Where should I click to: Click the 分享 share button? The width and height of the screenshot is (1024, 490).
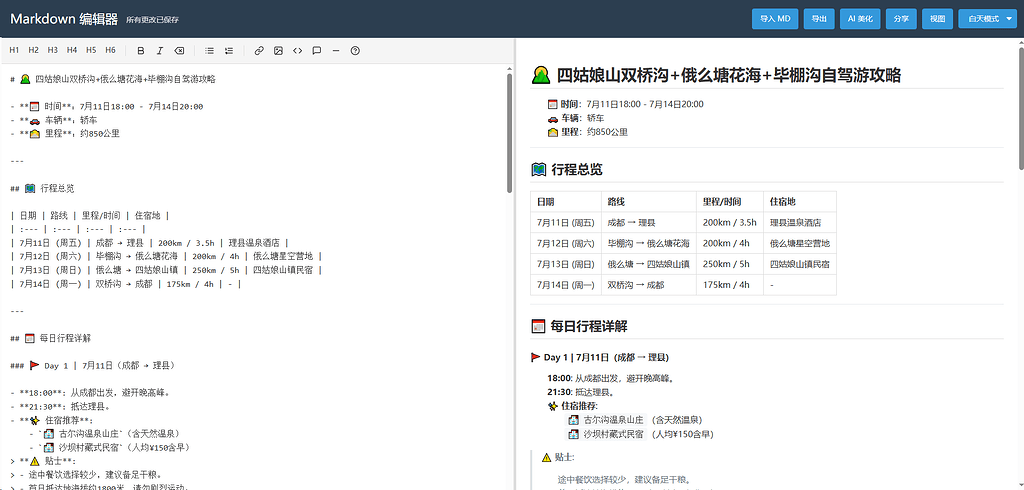[901, 19]
